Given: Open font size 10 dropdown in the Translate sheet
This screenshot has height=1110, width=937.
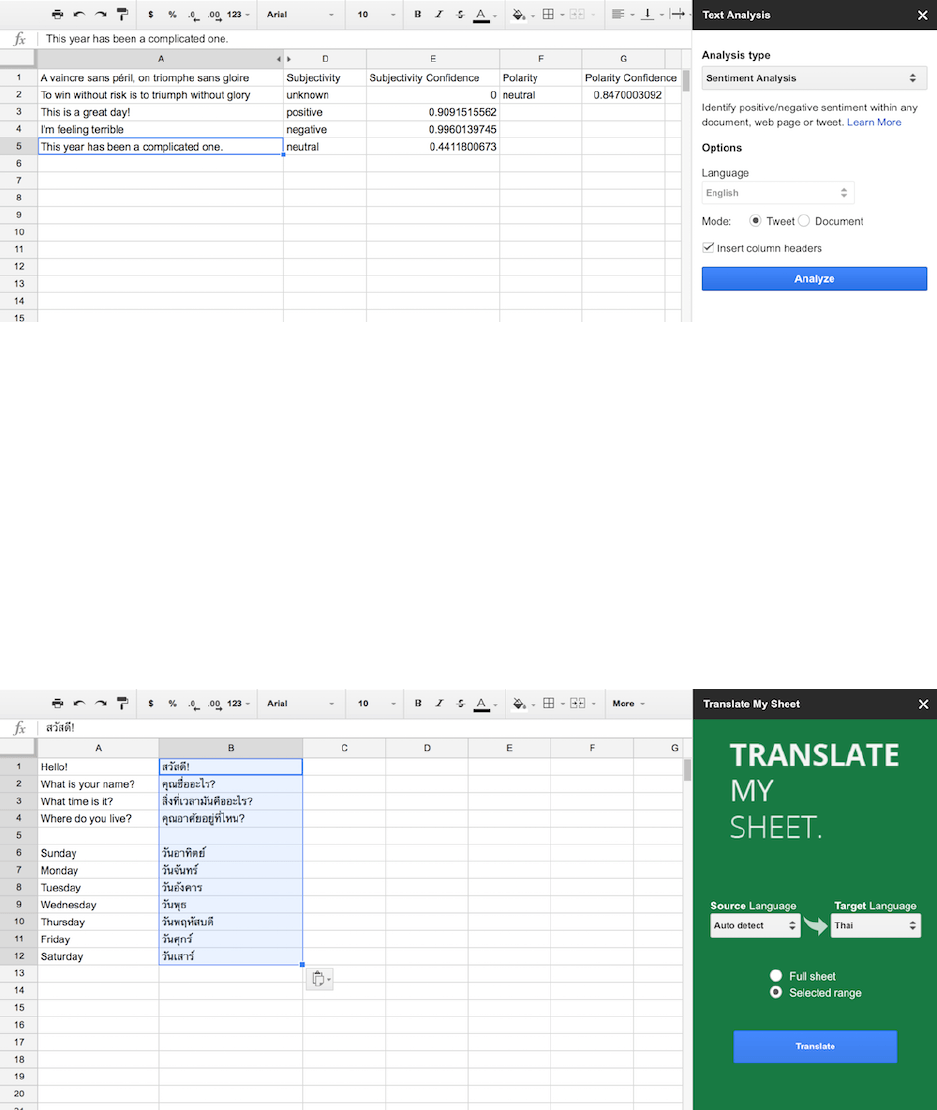Looking at the screenshot, I should coord(376,703).
